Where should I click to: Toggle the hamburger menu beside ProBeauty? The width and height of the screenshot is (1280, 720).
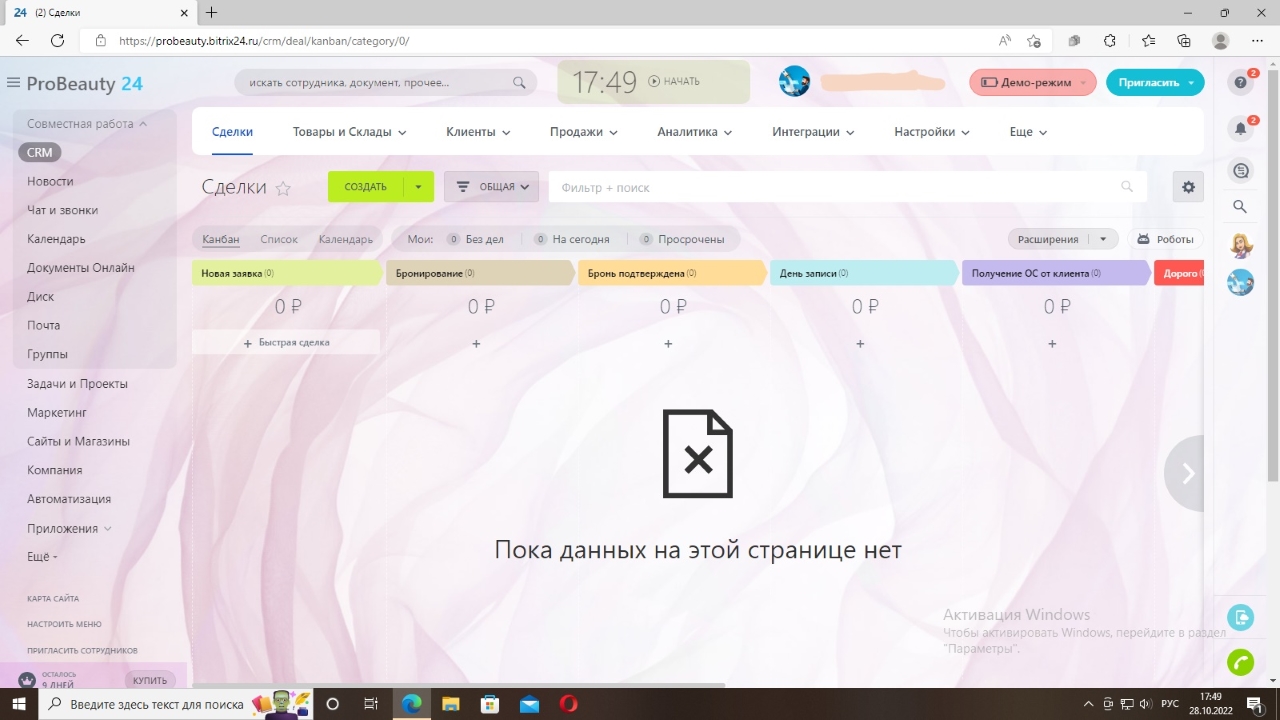click(x=13, y=83)
